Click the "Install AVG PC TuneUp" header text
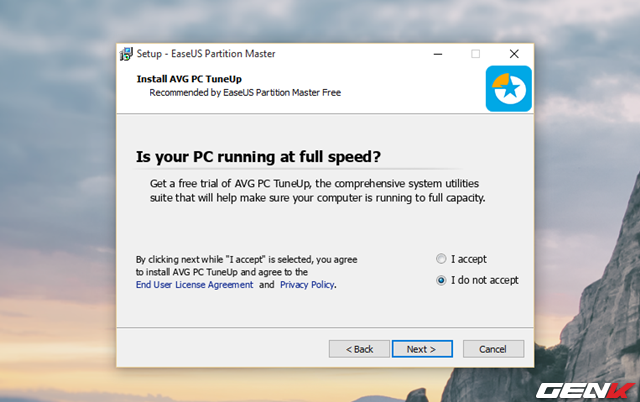 tap(189, 79)
